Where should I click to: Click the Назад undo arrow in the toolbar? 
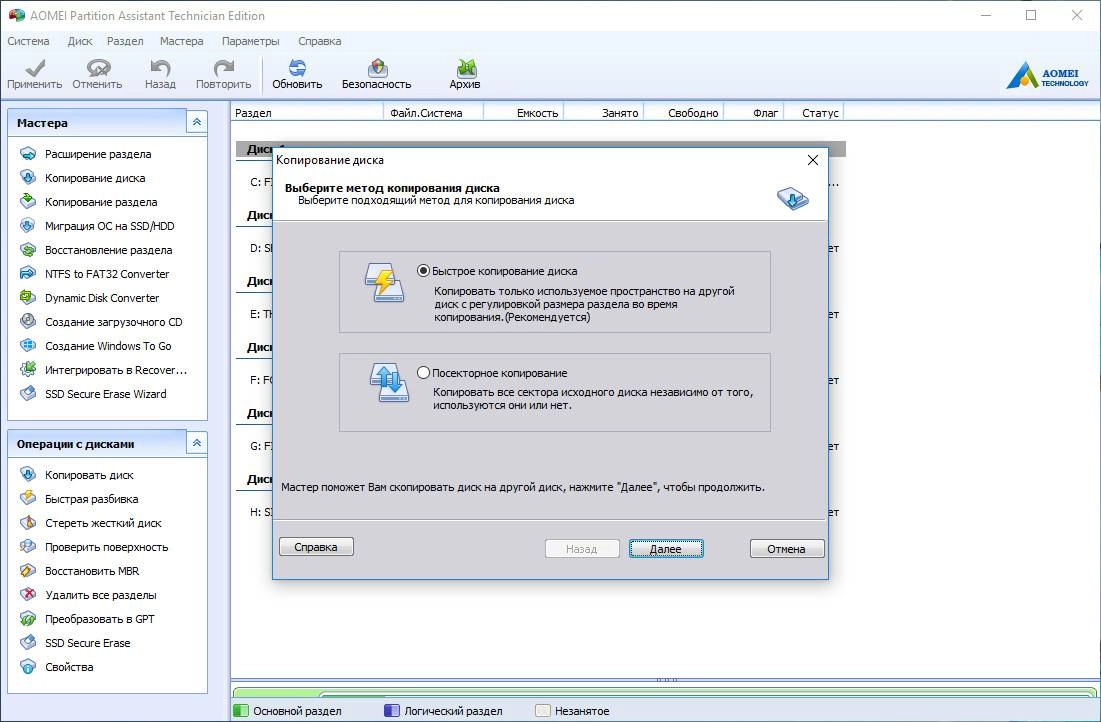coord(160,67)
